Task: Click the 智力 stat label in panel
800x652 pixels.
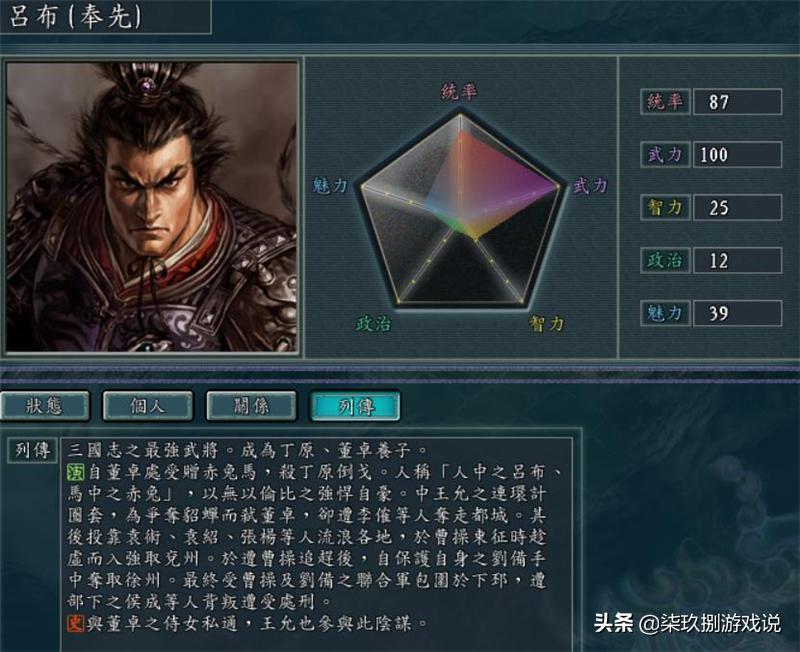Action: tap(665, 207)
